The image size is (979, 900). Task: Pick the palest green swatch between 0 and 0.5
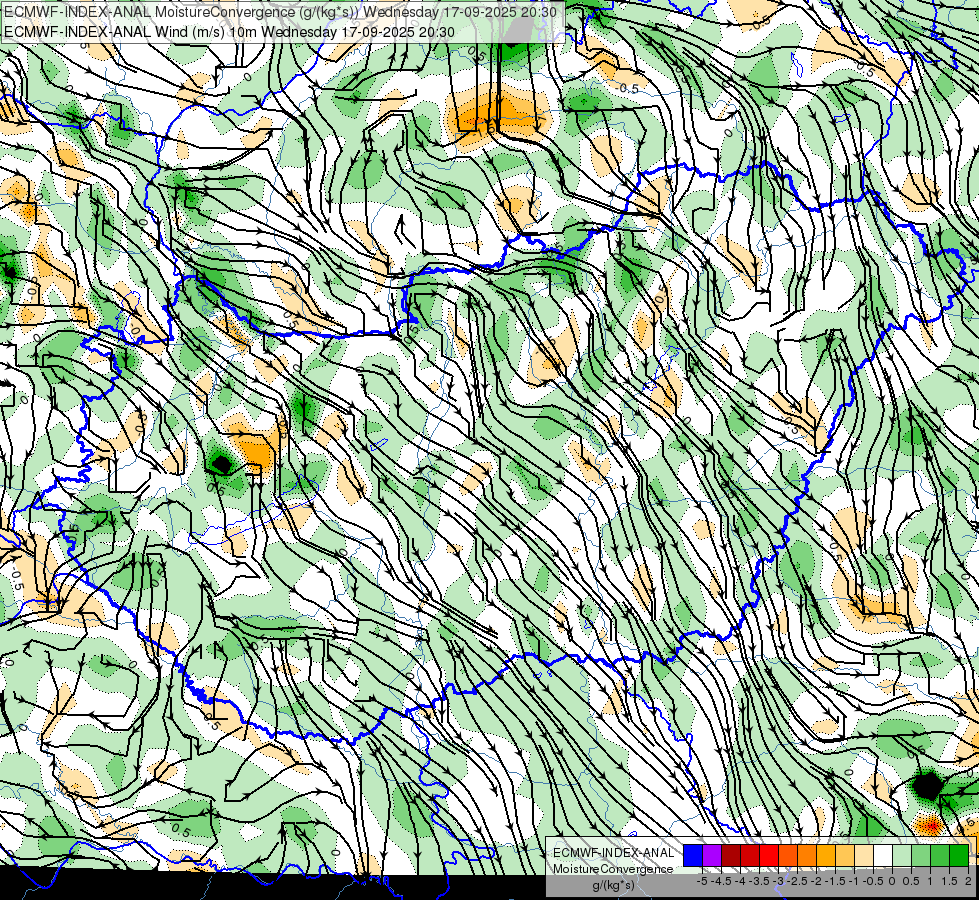click(902, 856)
